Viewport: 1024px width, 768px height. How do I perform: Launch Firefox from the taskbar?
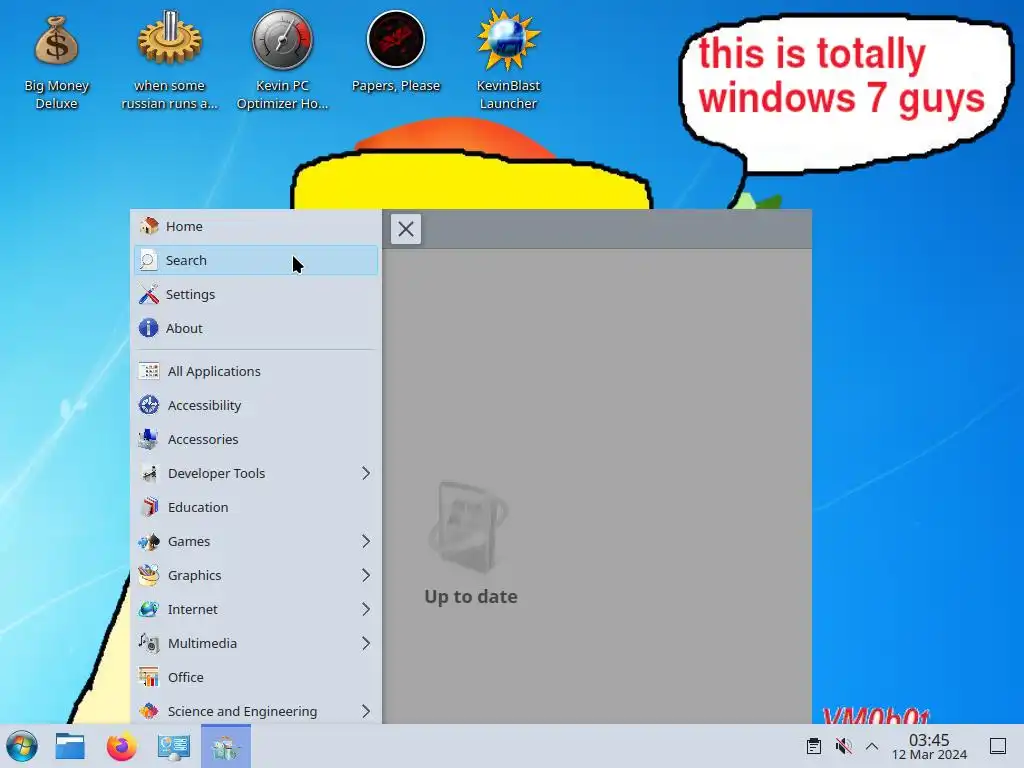(x=121, y=746)
